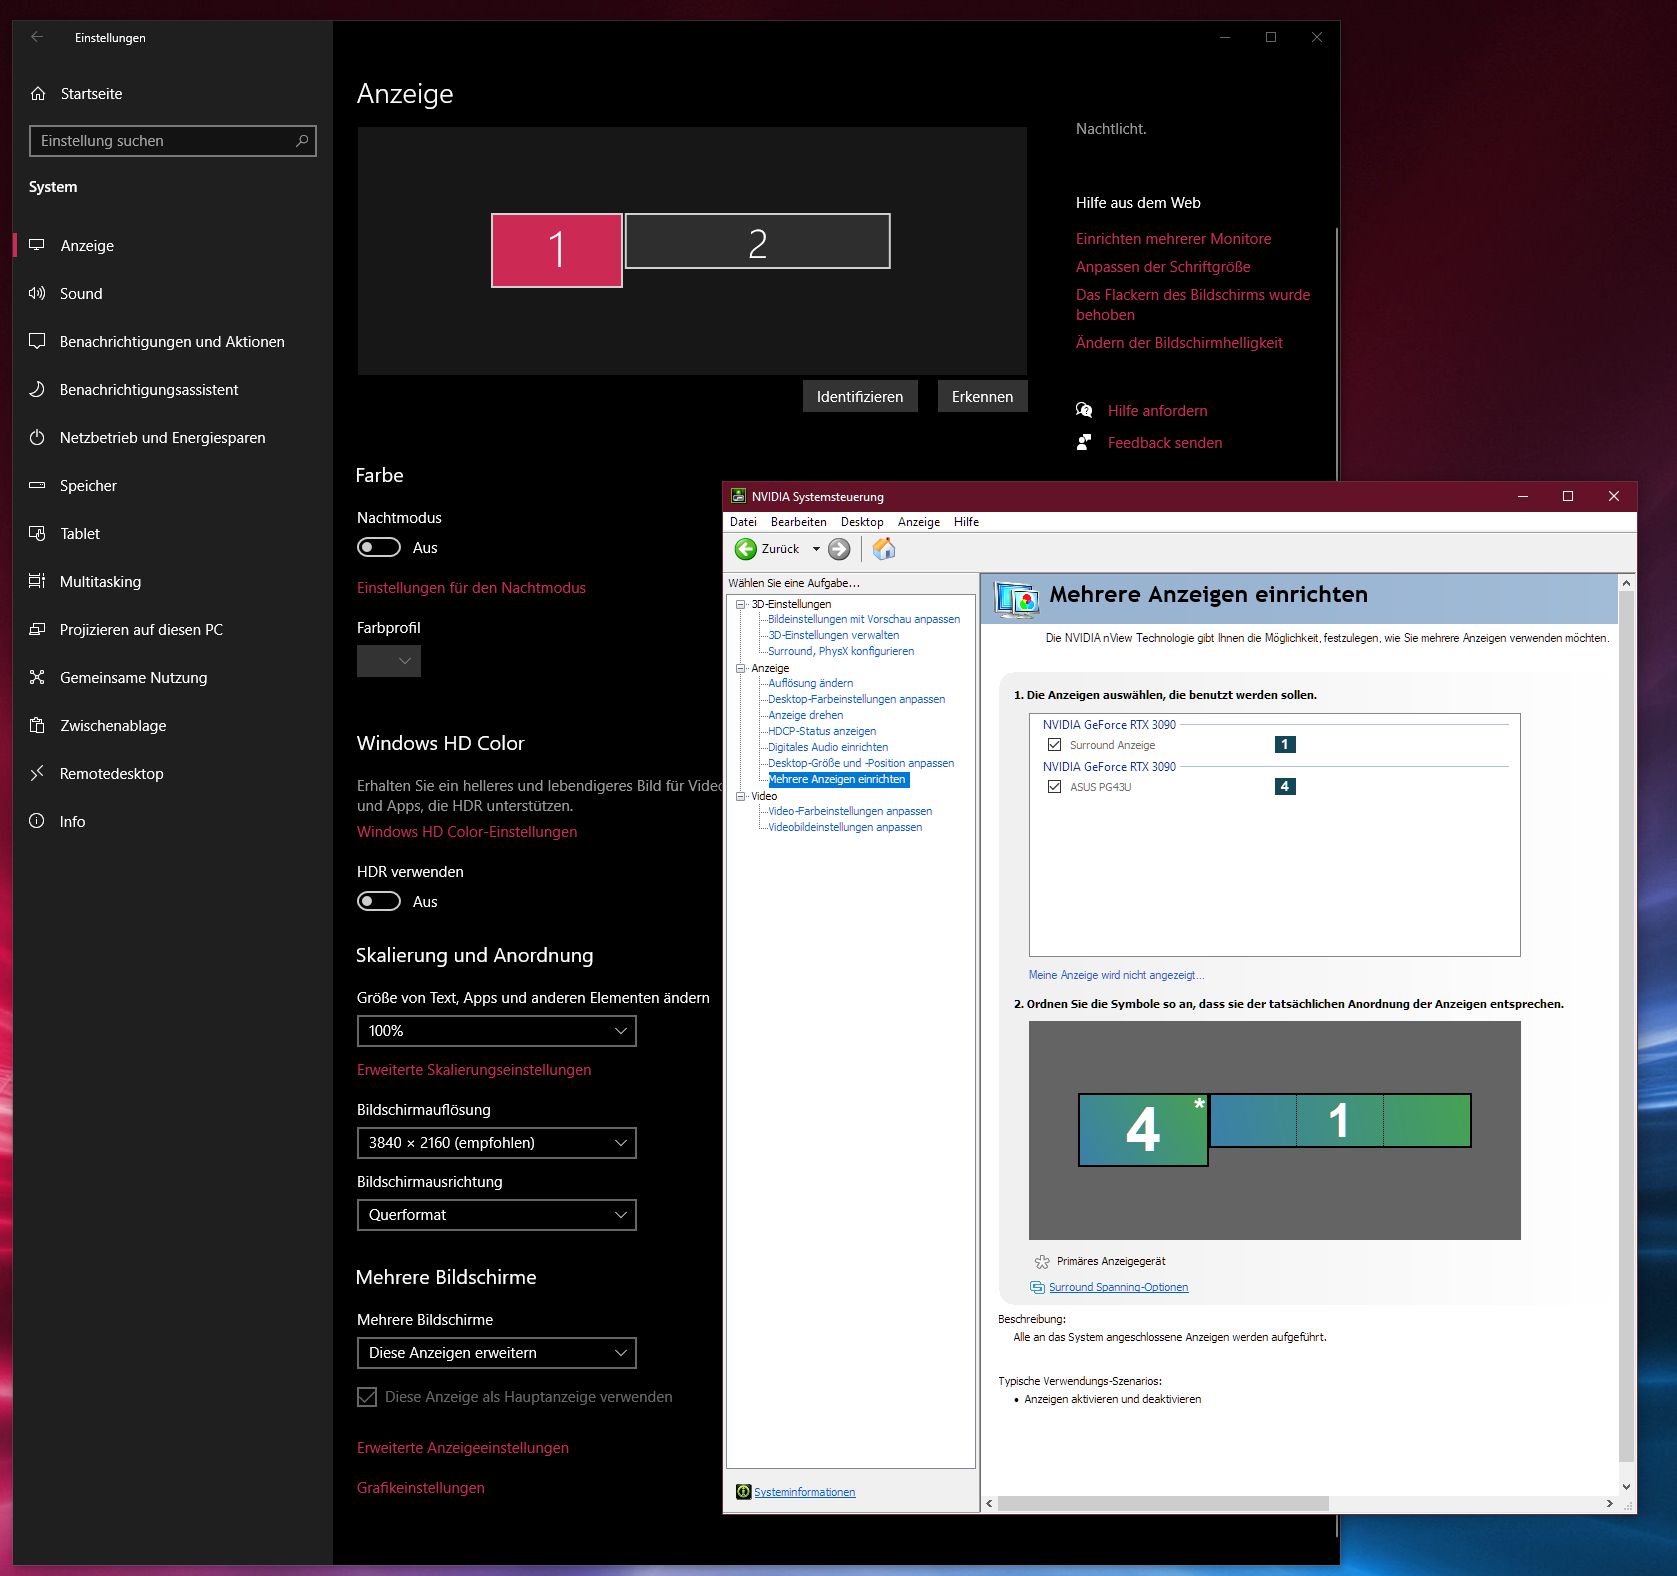This screenshot has width=1677, height=1576.
Task: Open the Farbprofil dropdown
Action: 389,661
